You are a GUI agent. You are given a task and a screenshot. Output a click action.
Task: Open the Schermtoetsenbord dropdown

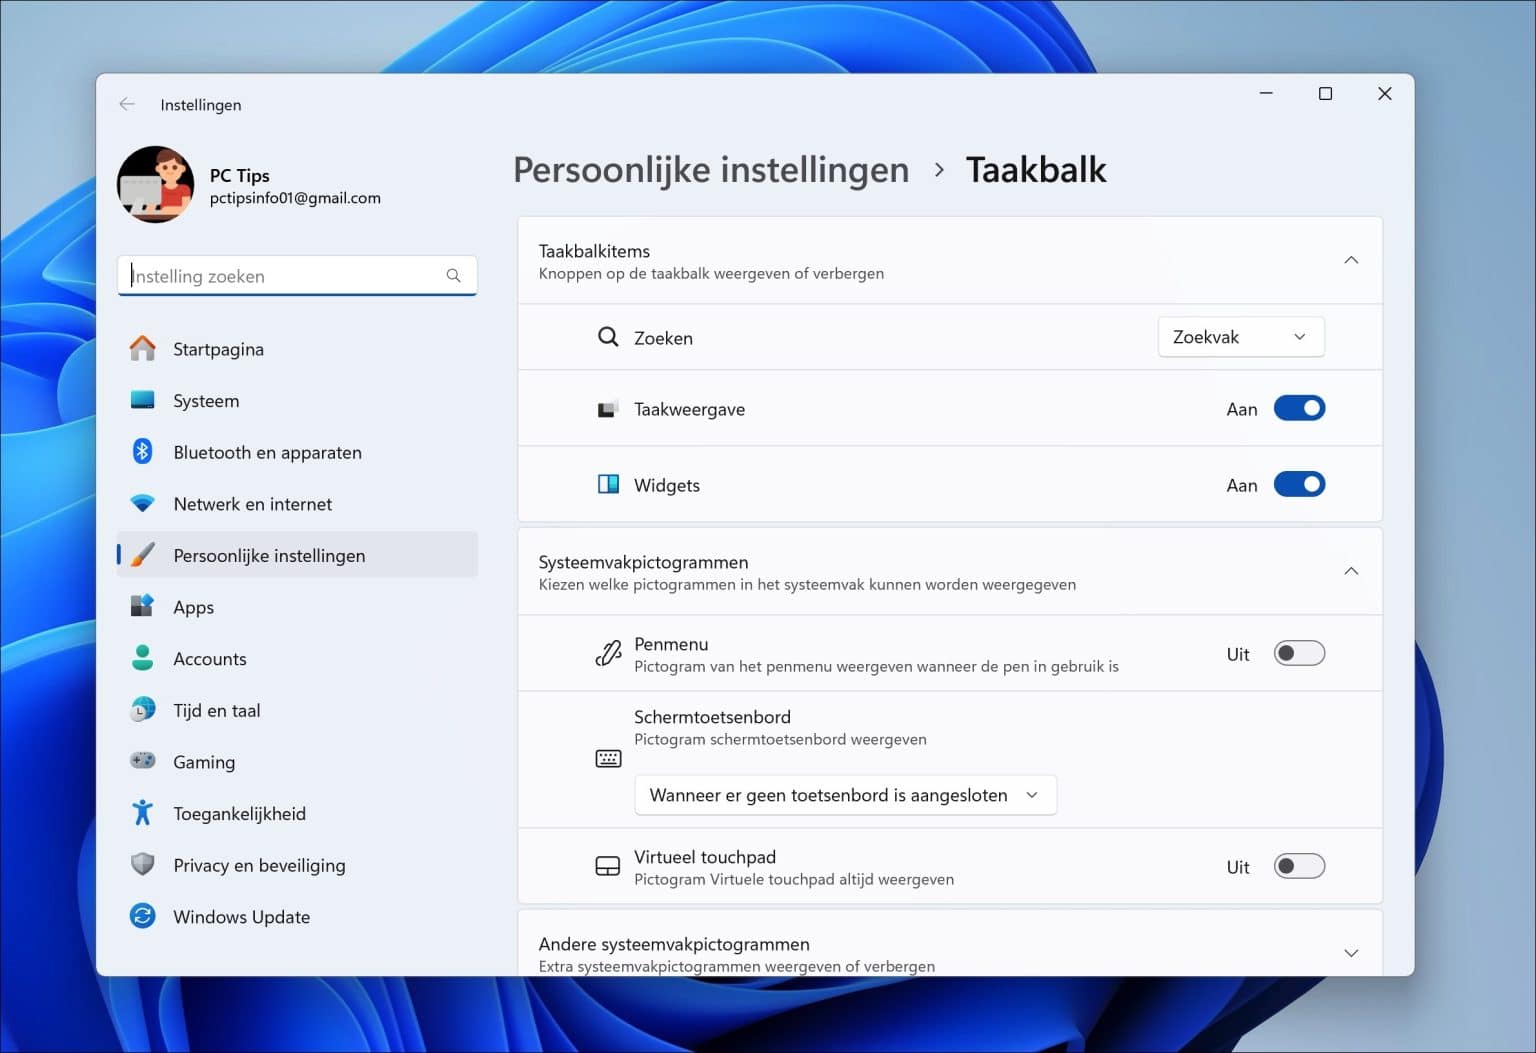[845, 795]
